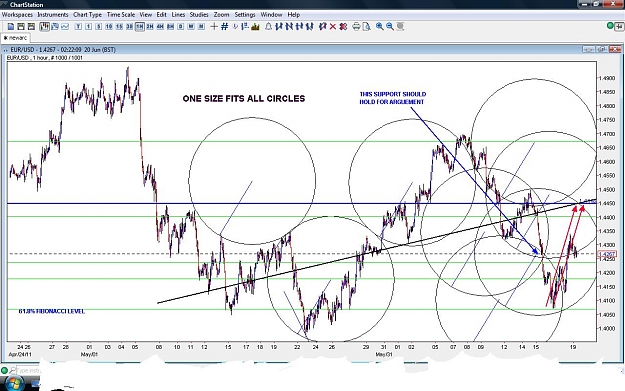Set the time scale to 2H

pyautogui.click(x=149, y=27)
